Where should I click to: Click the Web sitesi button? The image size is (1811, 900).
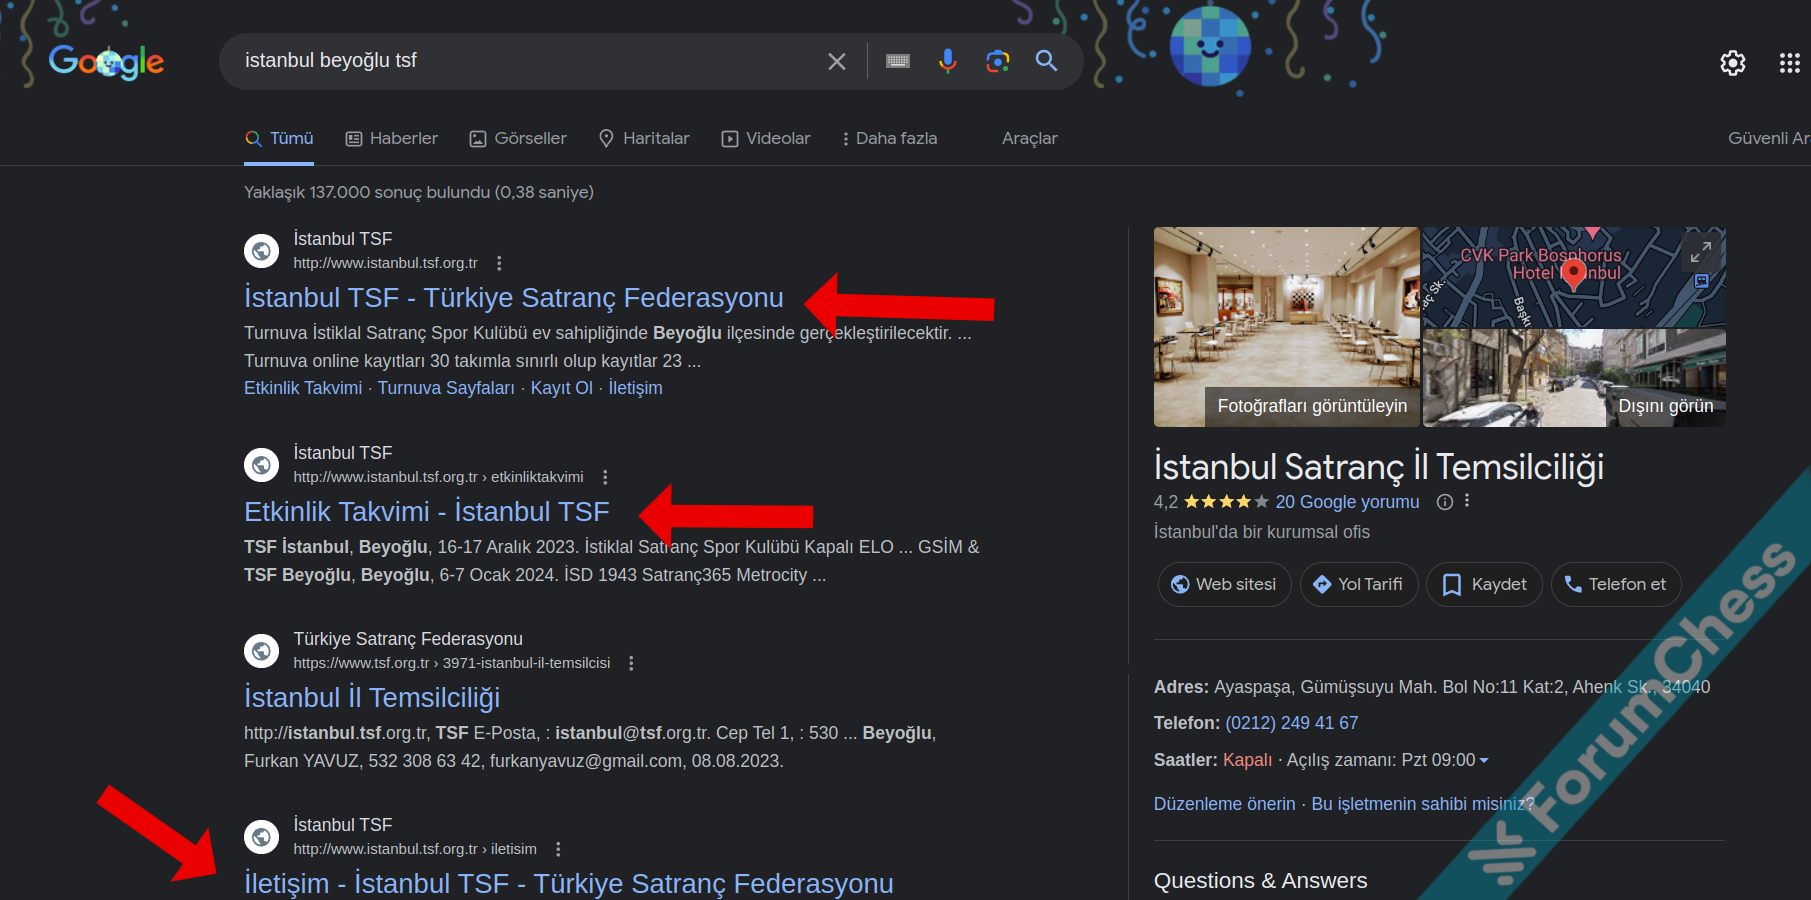coord(1224,584)
